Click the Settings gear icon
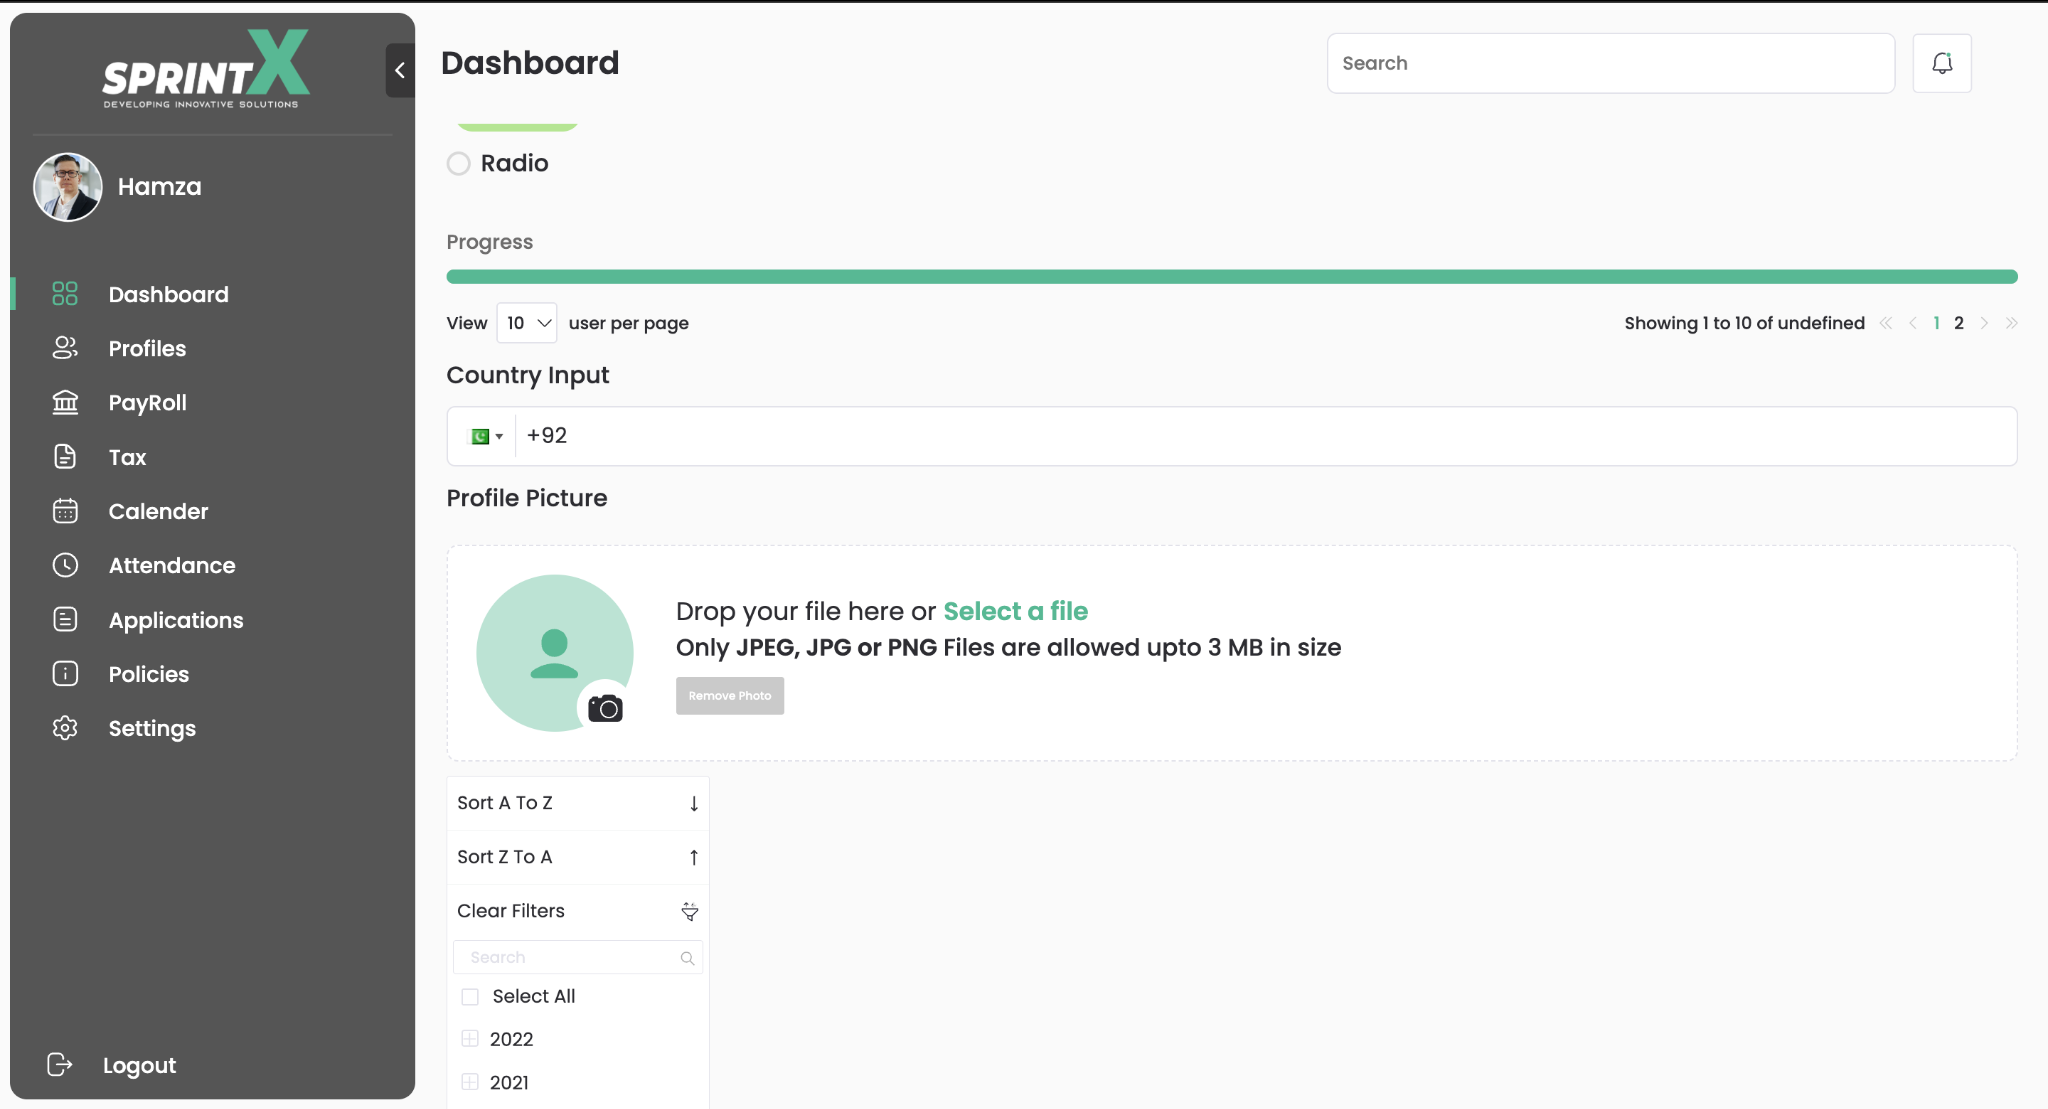 point(65,728)
